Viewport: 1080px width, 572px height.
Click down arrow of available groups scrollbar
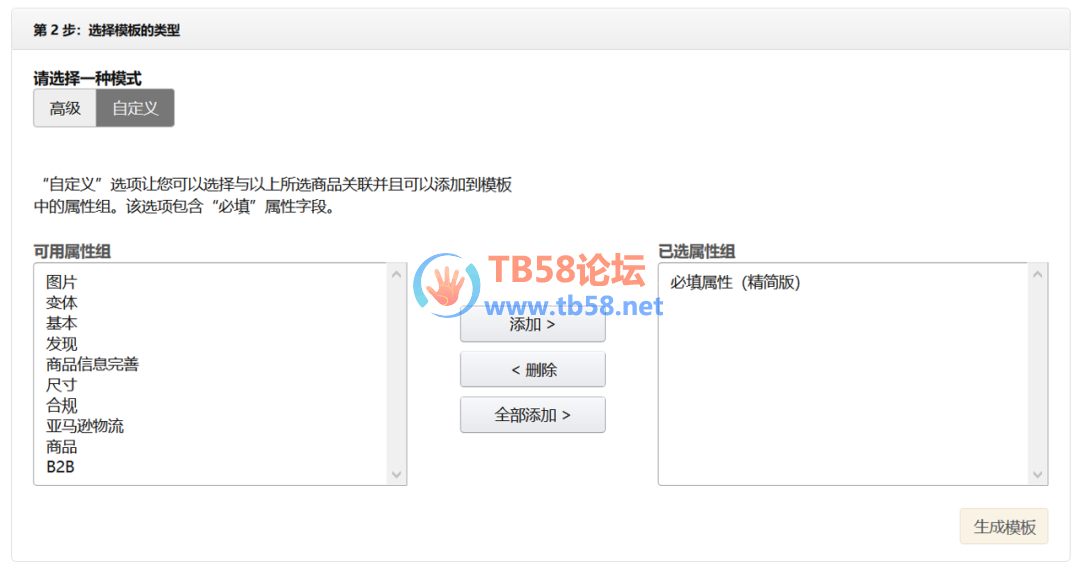(x=396, y=474)
